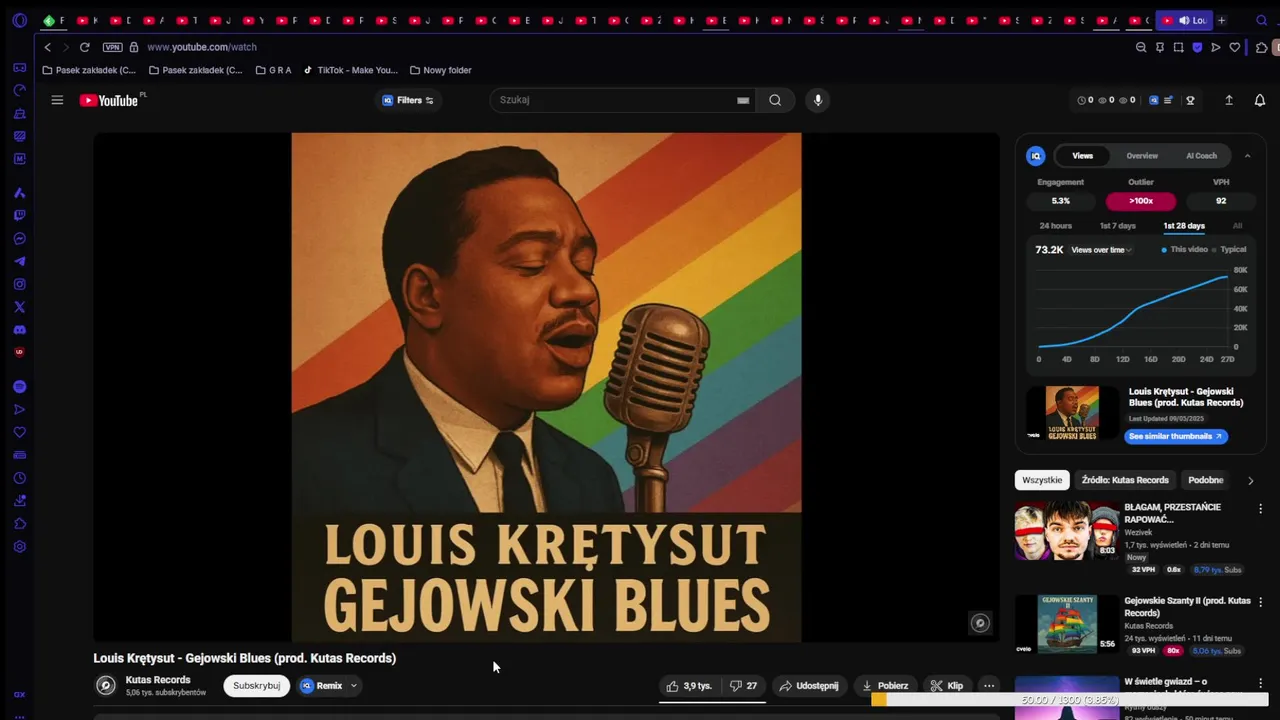Image resolution: width=1280 pixels, height=720 pixels.
Task: Open Discord in the Opera sidebar
Action: (19, 330)
